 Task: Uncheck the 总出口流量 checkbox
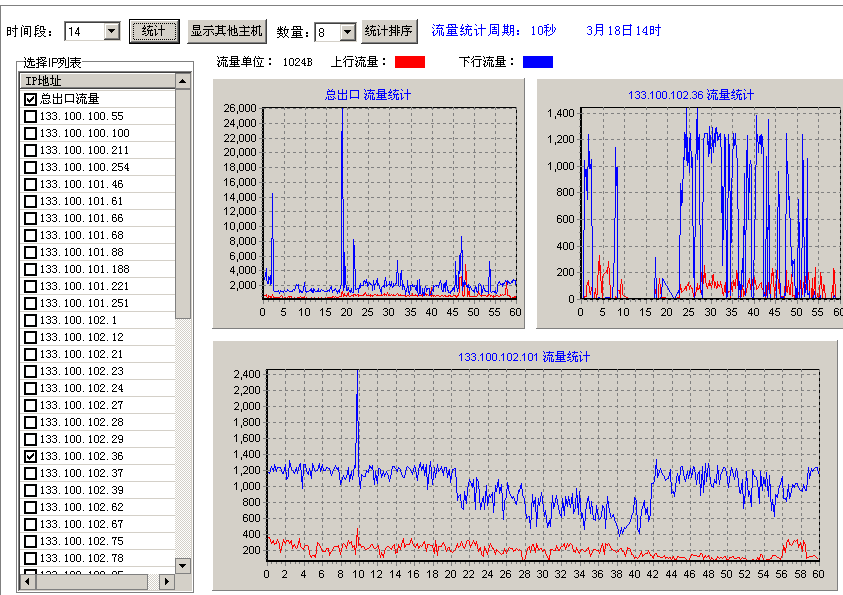coord(30,99)
